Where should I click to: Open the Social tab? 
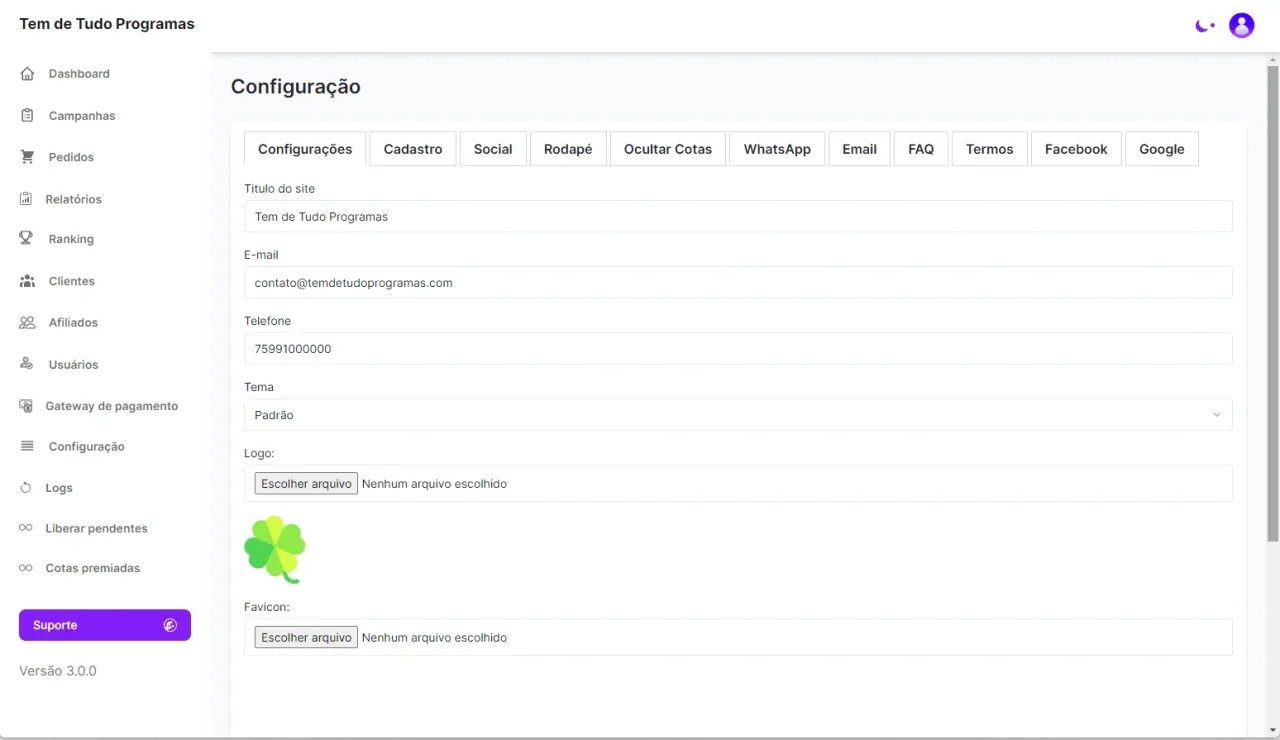point(493,149)
